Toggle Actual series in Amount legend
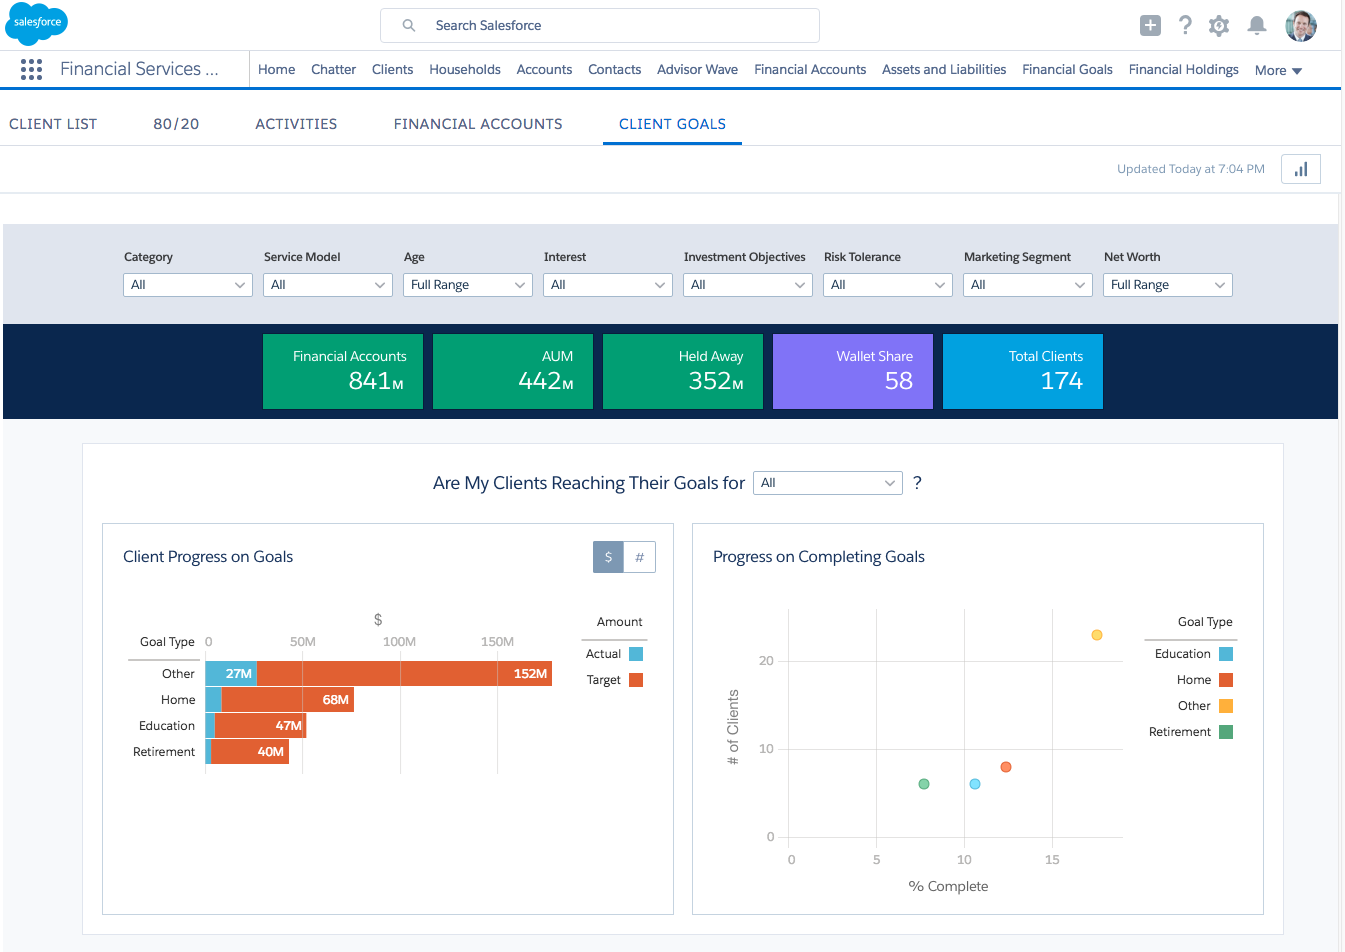This screenshot has height=952, width=1345. pyautogui.click(x=635, y=654)
